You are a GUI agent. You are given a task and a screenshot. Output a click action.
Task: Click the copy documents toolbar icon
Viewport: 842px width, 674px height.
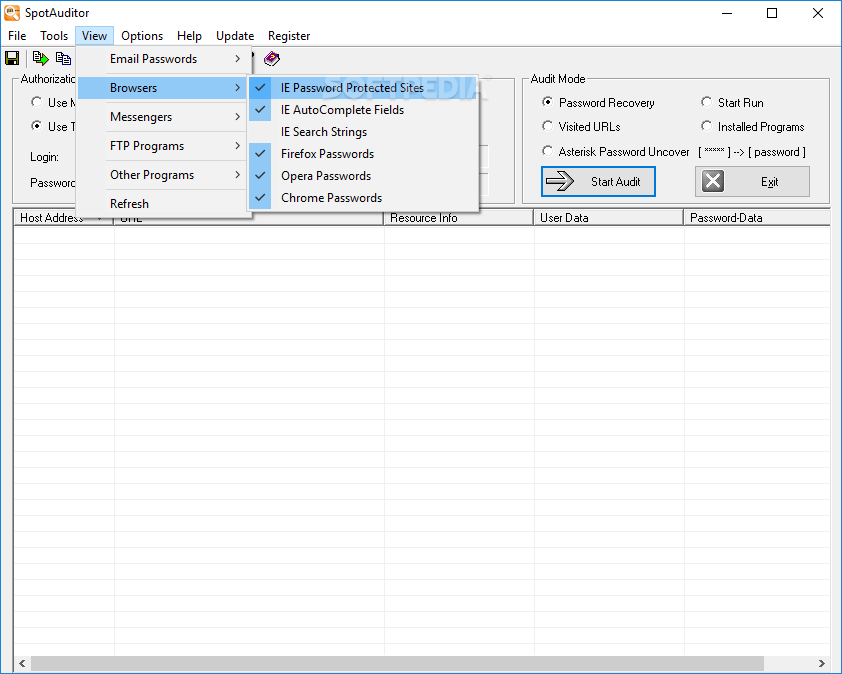(63, 58)
